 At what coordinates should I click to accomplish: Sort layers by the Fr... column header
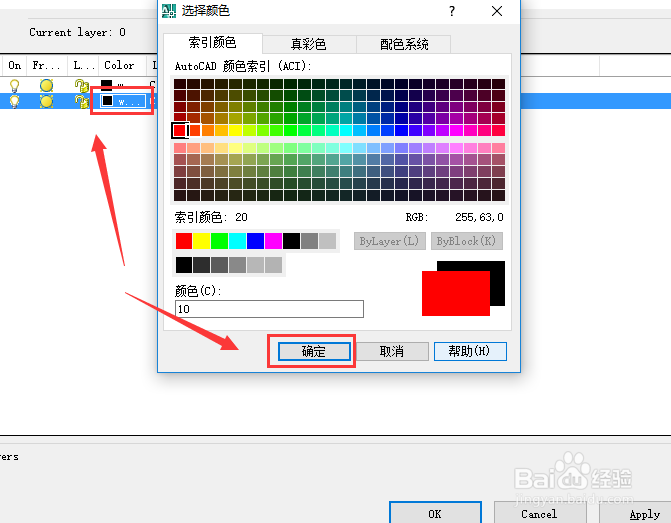[x=46, y=65]
